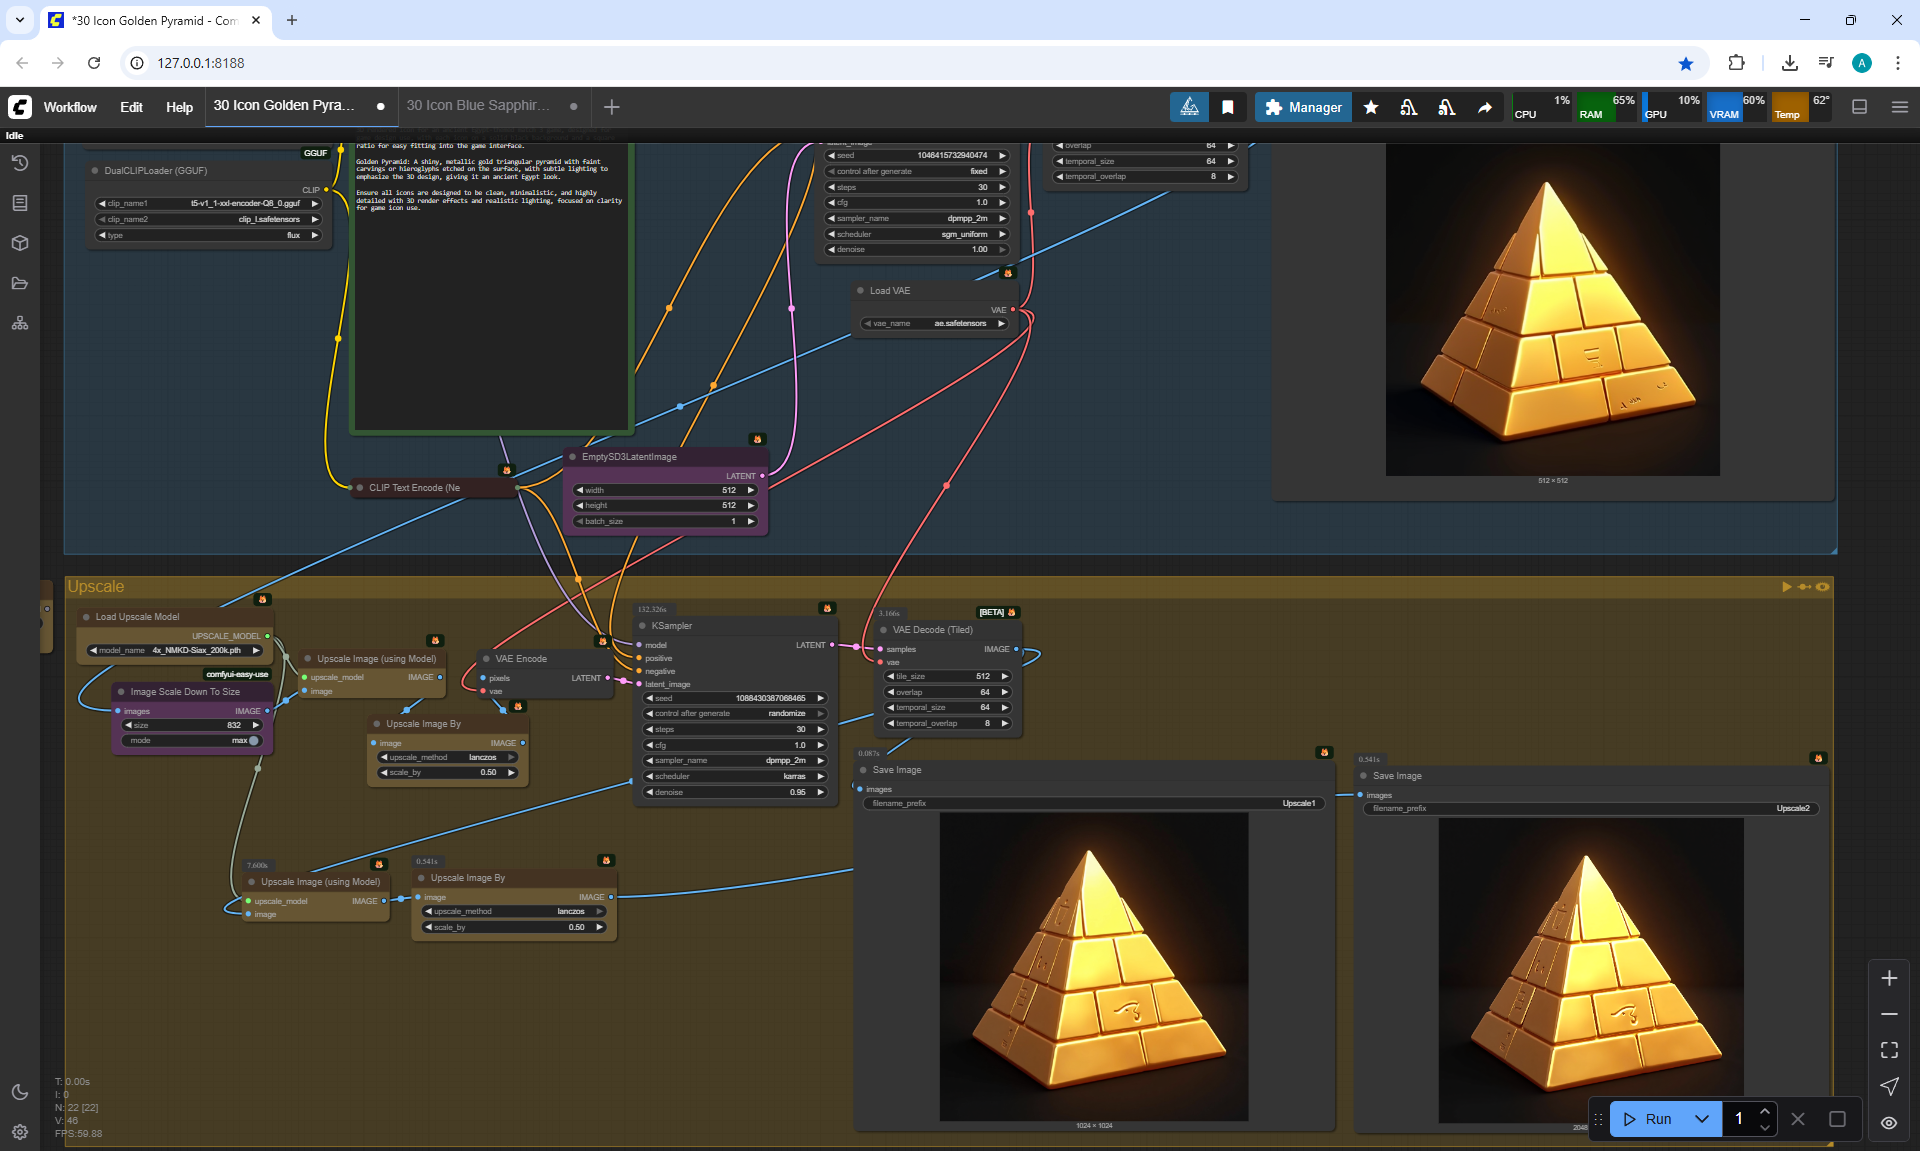This screenshot has height=1151, width=1920.
Task: Zoom in with the plus canvas icon
Action: 1889,978
